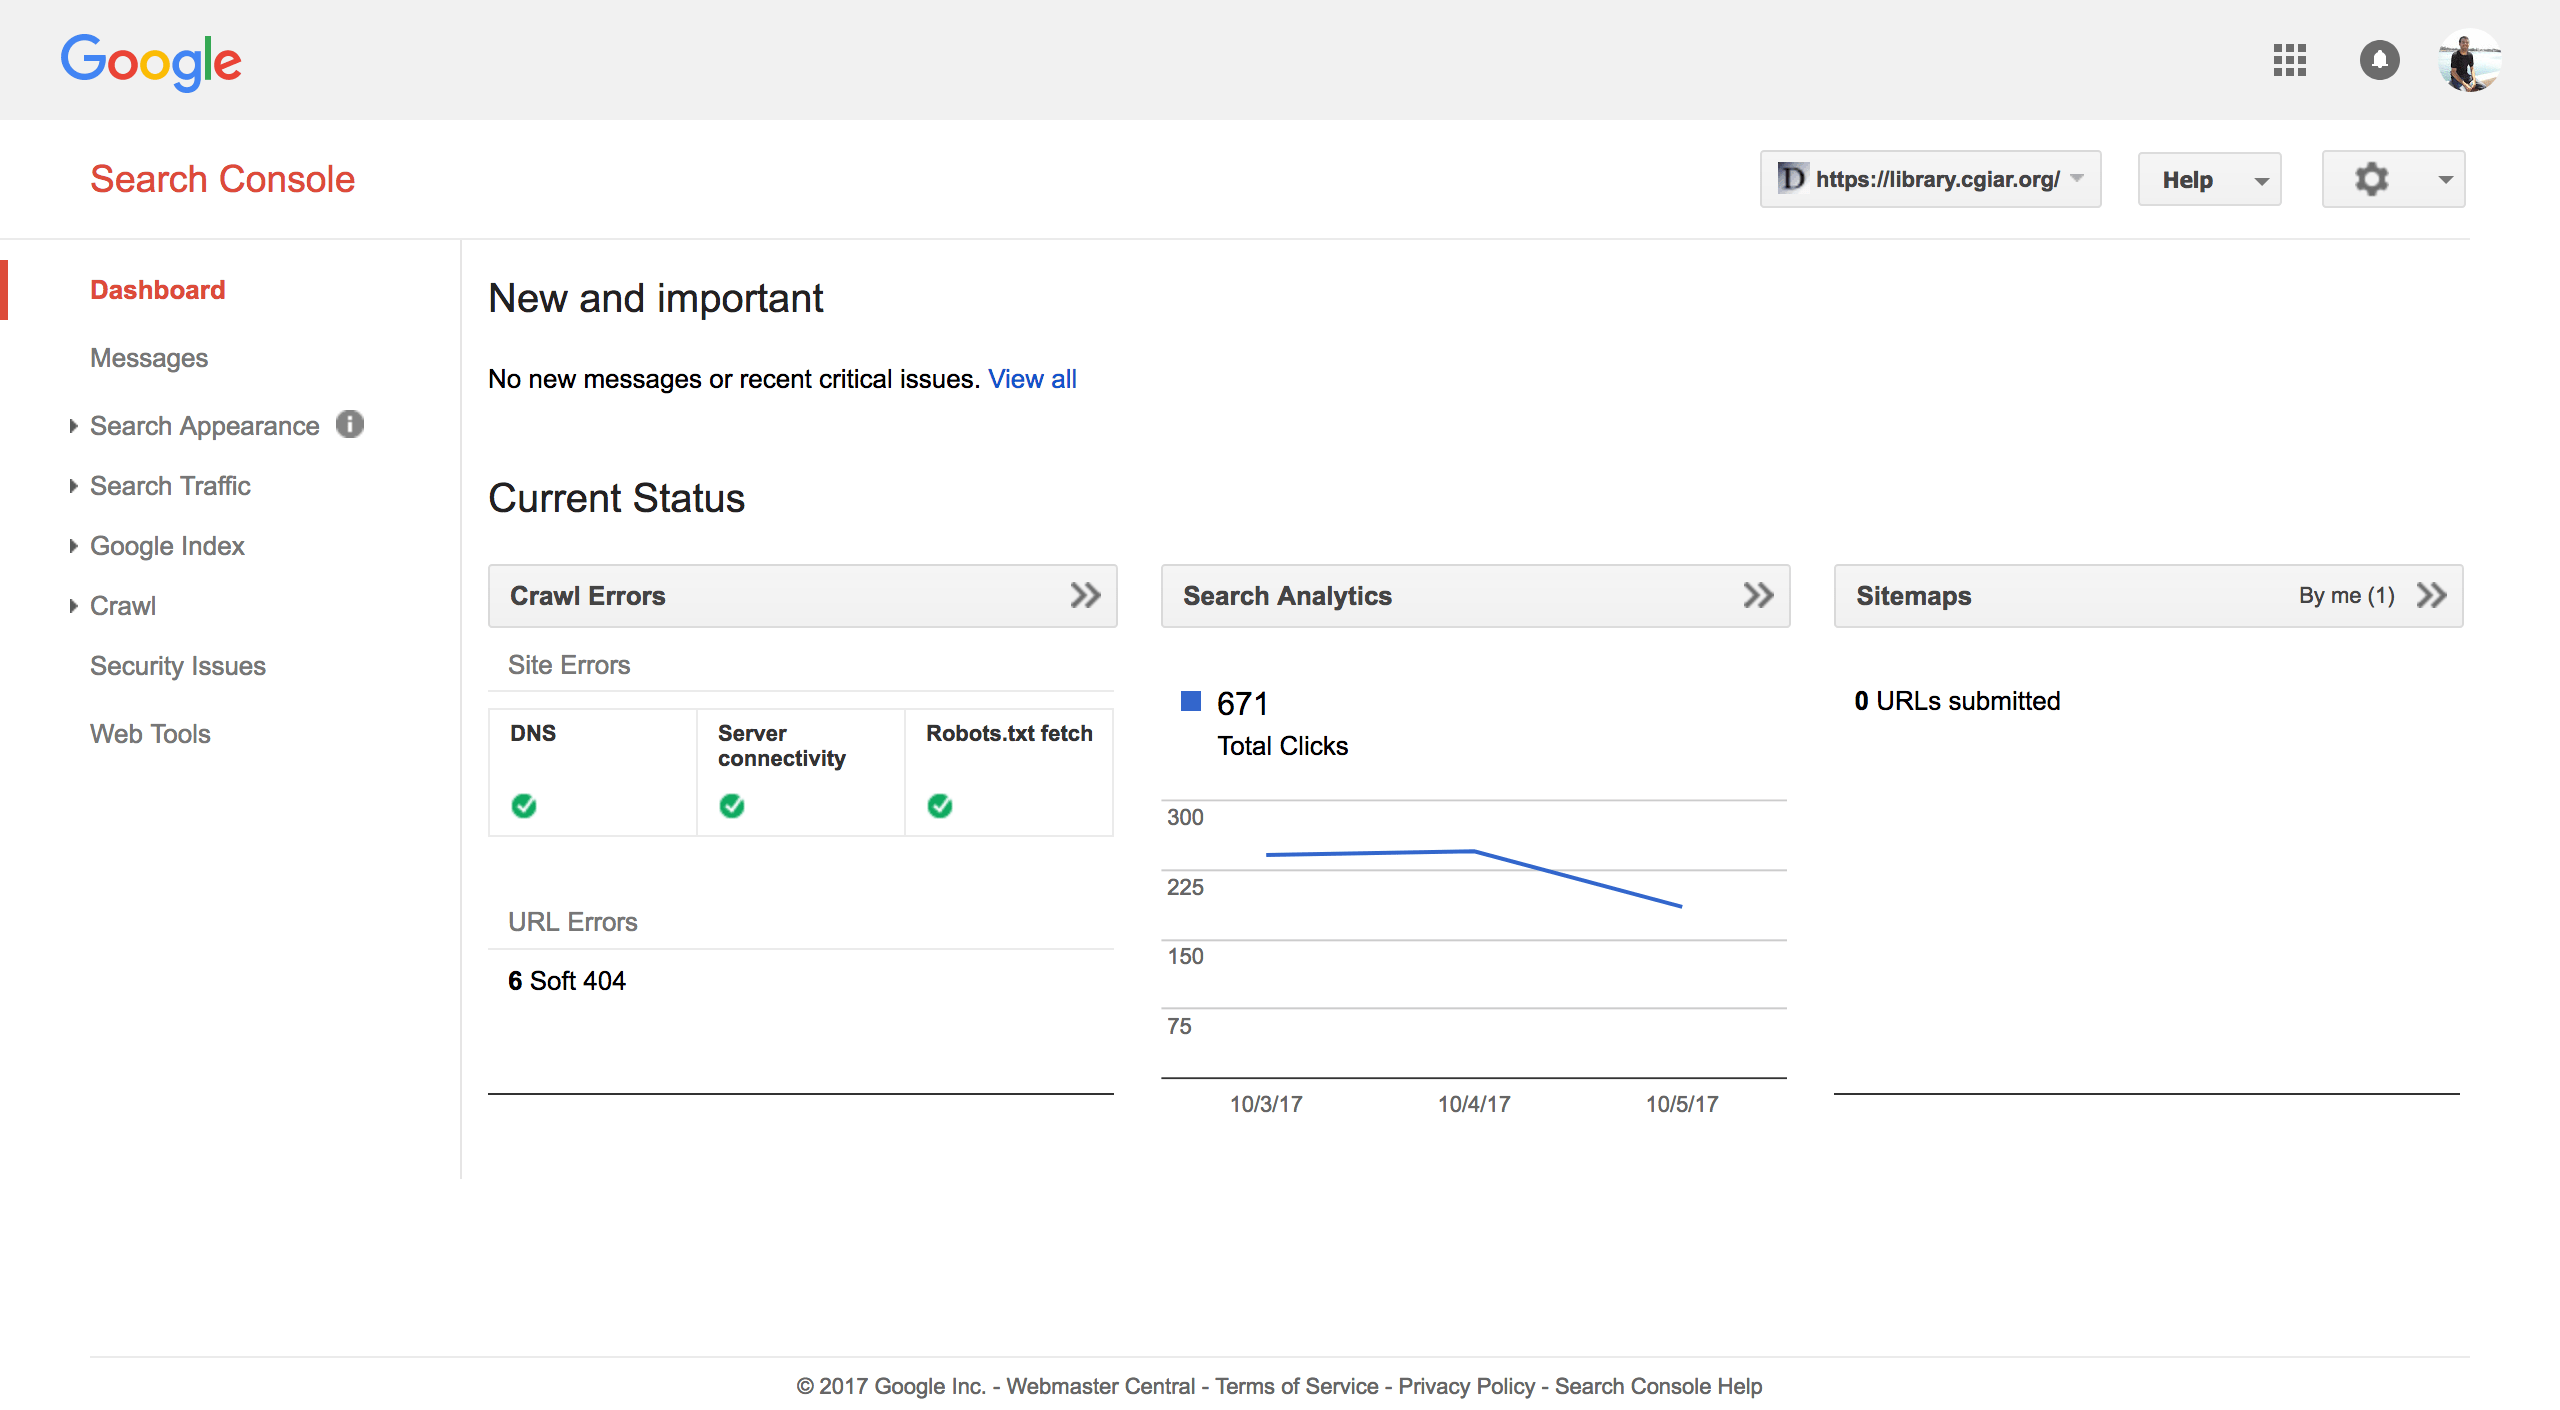Click the dropdown arrow beside the gear
Image resolution: width=2560 pixels, height=1410 pixels.
point(2445,181)
